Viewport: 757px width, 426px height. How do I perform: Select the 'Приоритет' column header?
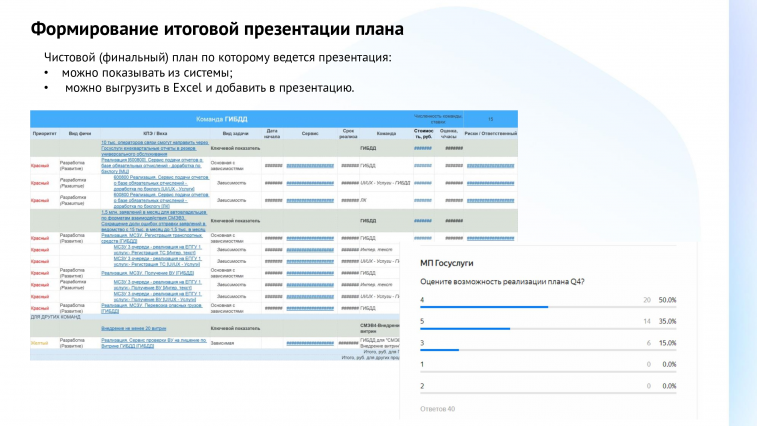(x=44, y=134)
